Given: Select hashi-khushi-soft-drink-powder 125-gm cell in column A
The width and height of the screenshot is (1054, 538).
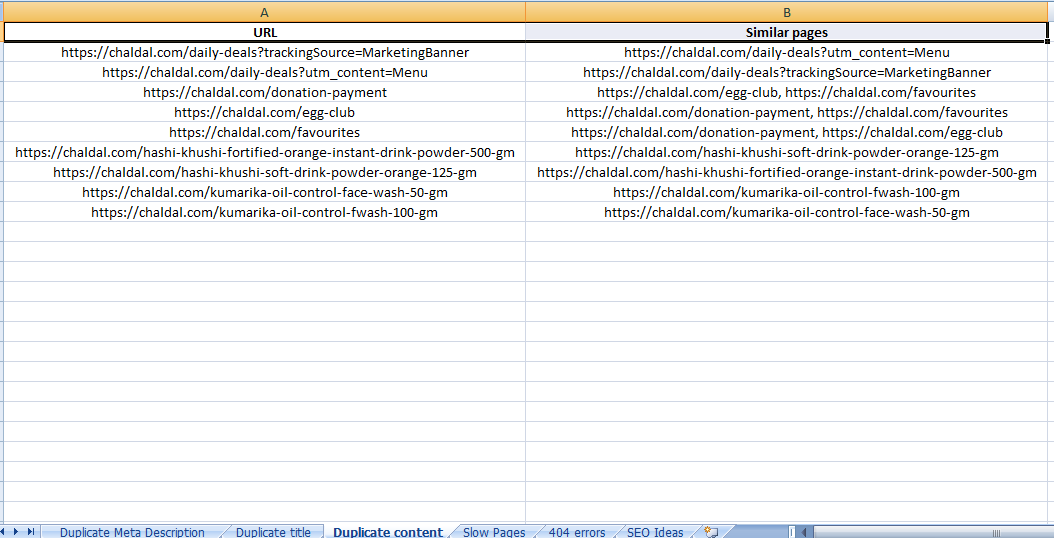Looking at the screenshot, I should point(265,172).
